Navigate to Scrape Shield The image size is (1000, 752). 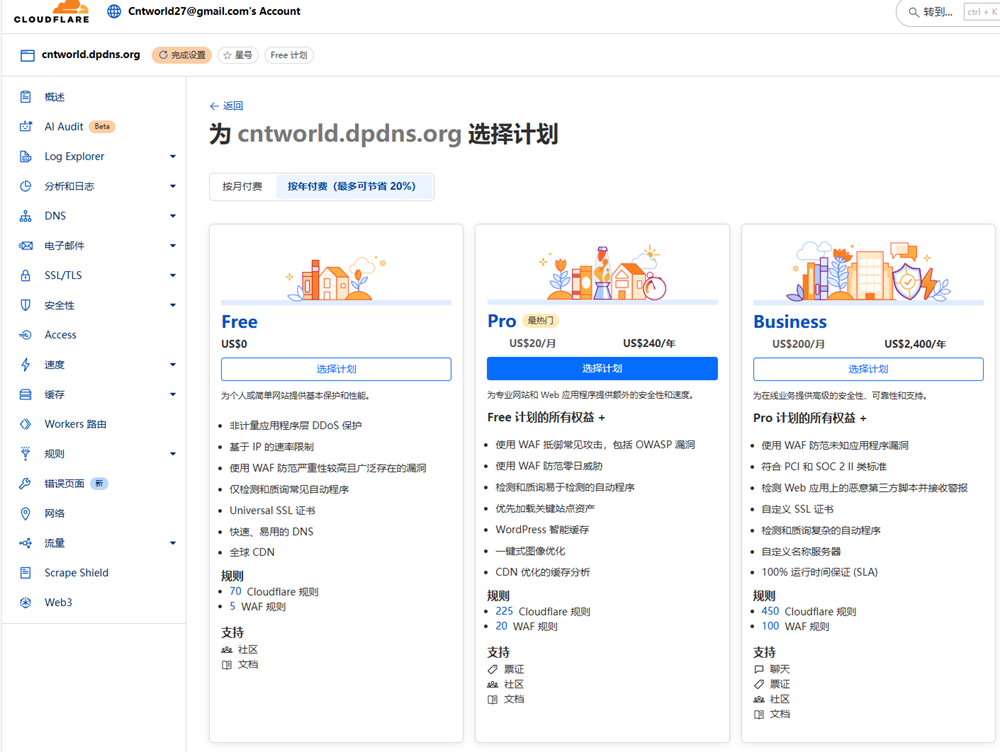tap(77, 573)
